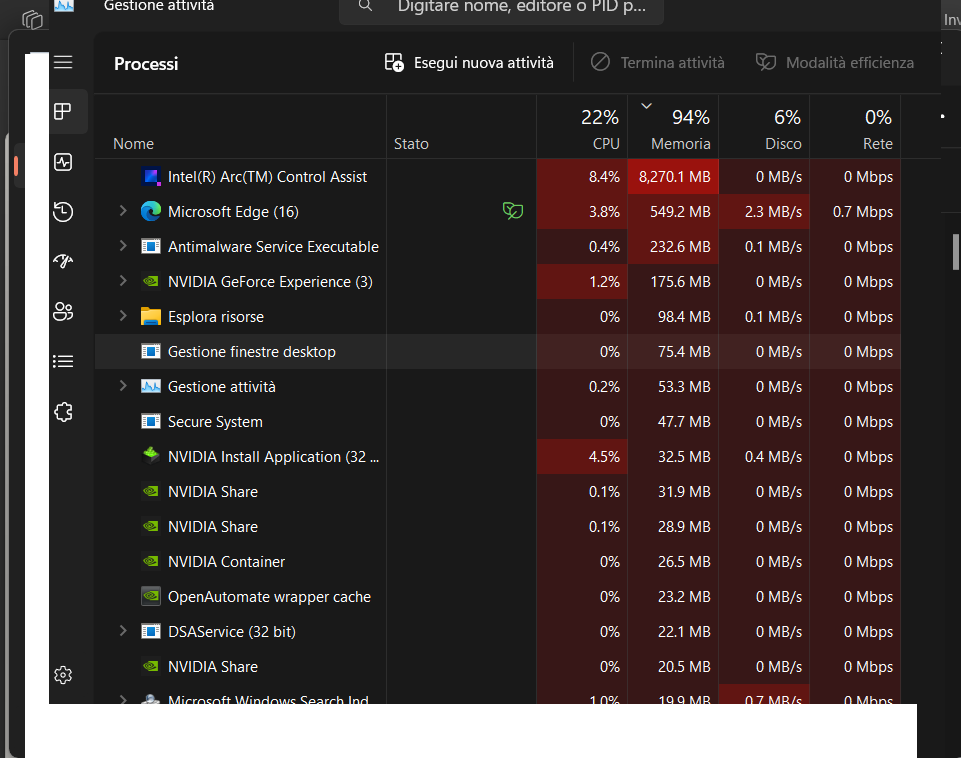
Task: Click the Intel Arc Control Assist icon
Action: coord(151,176)
